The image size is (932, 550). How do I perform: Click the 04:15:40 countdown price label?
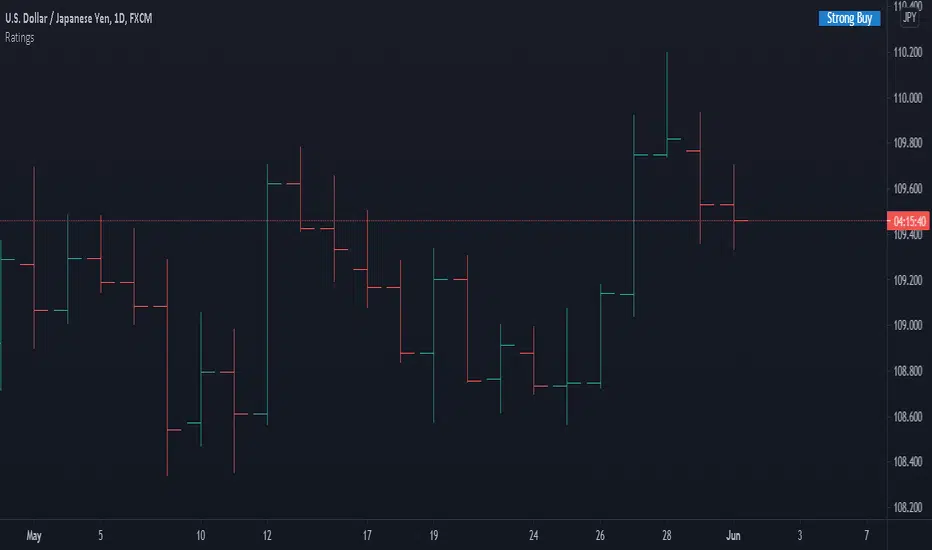click(x=908, y=221)
